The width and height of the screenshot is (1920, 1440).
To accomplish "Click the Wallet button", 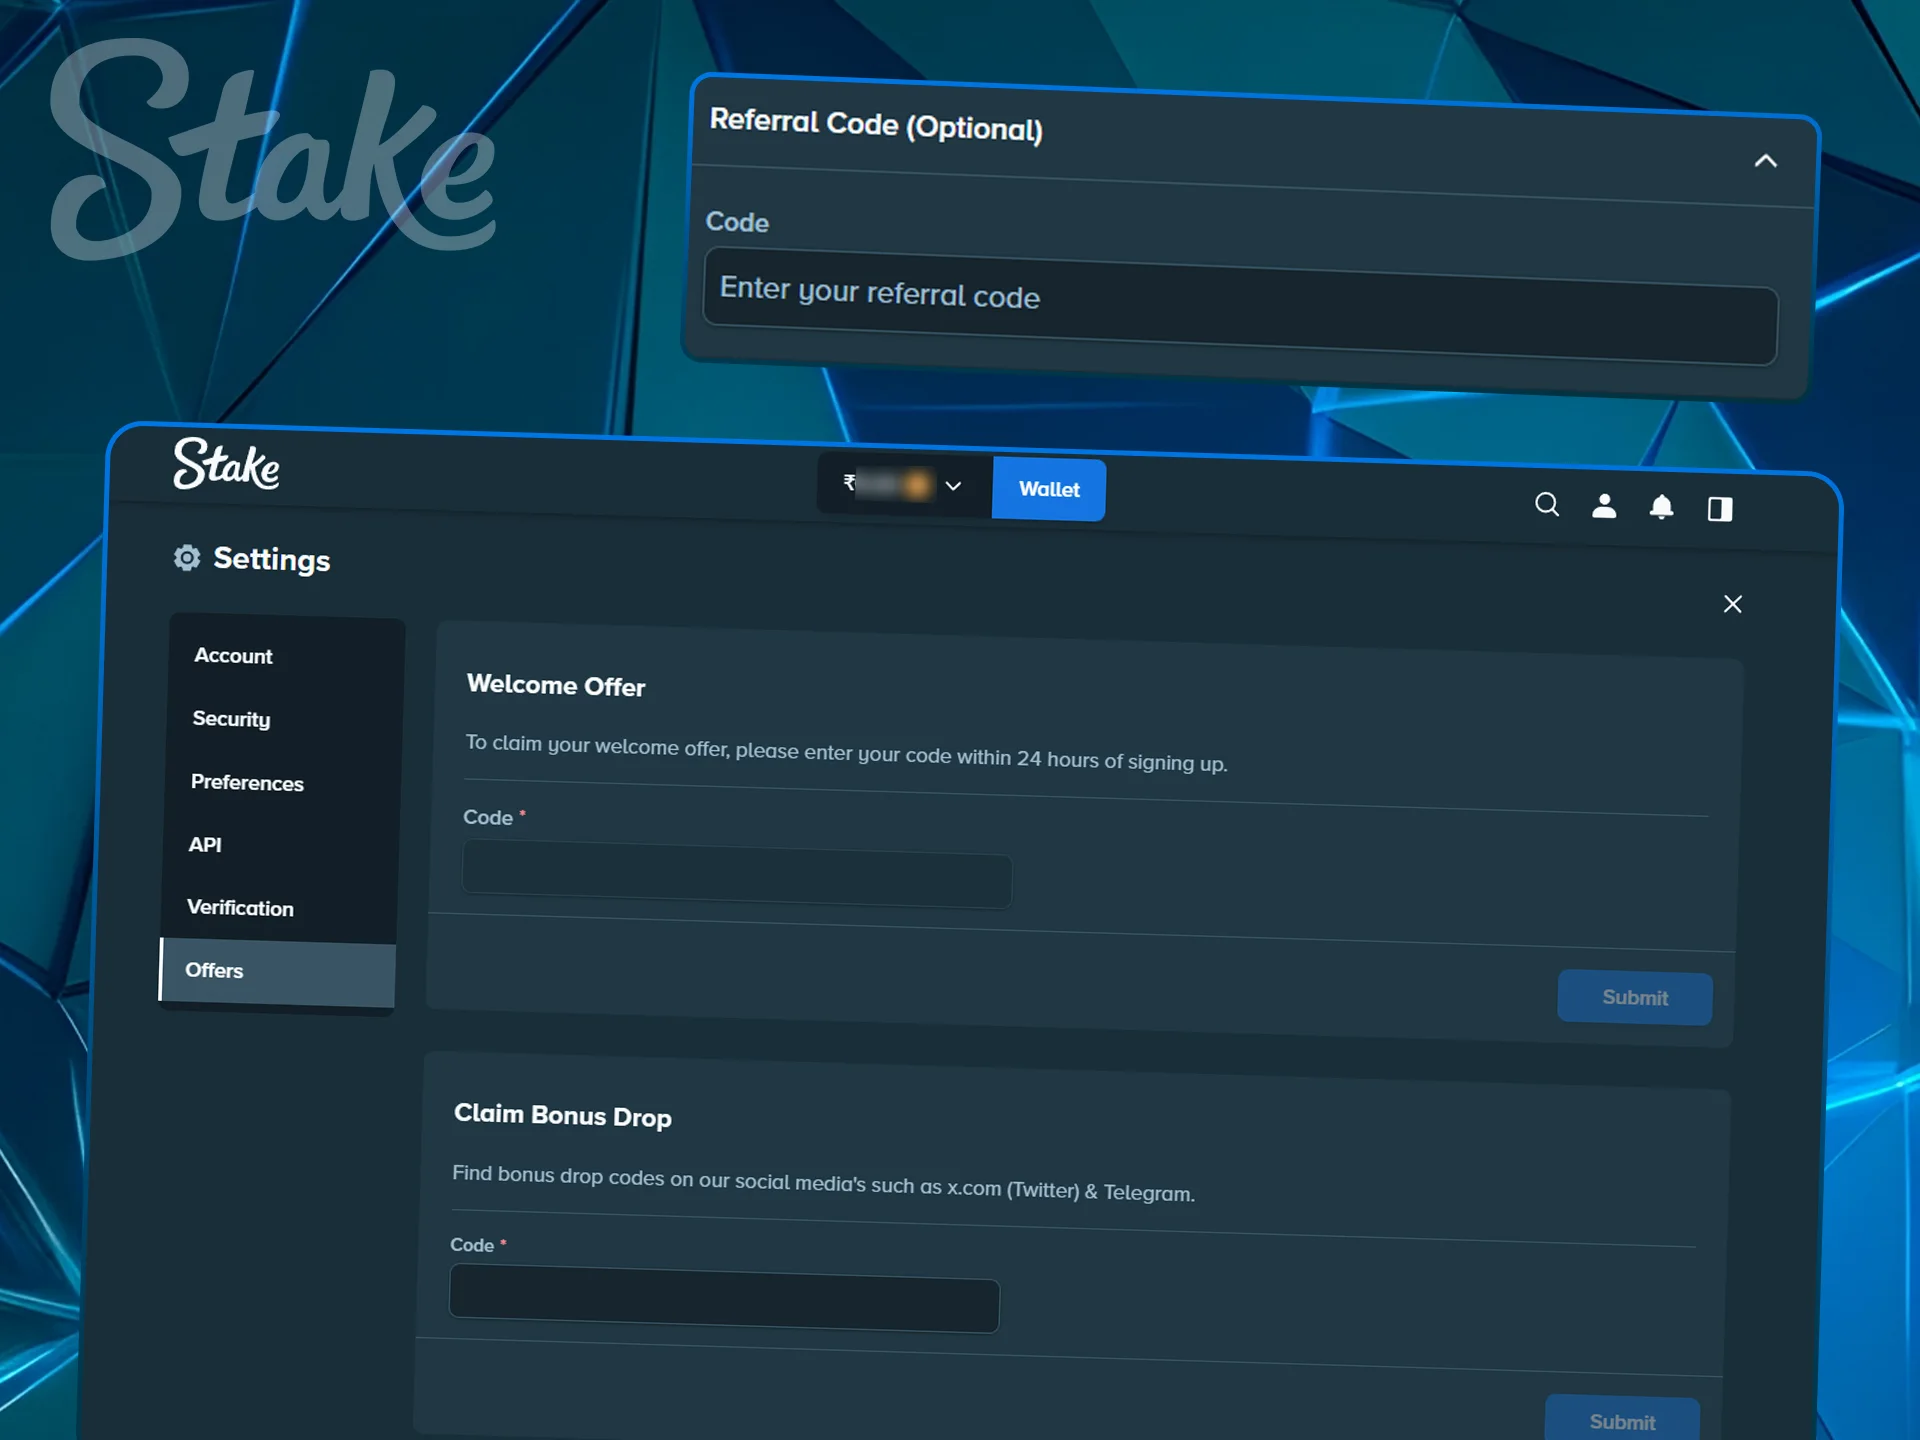I will [x=1049, y=489].
